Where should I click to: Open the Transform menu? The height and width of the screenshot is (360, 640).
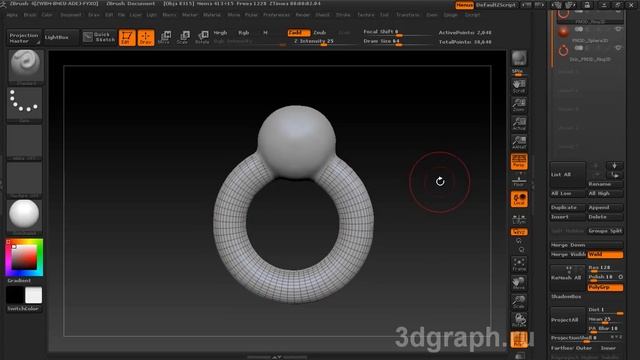pyautogui.click(x=407, y=15)
